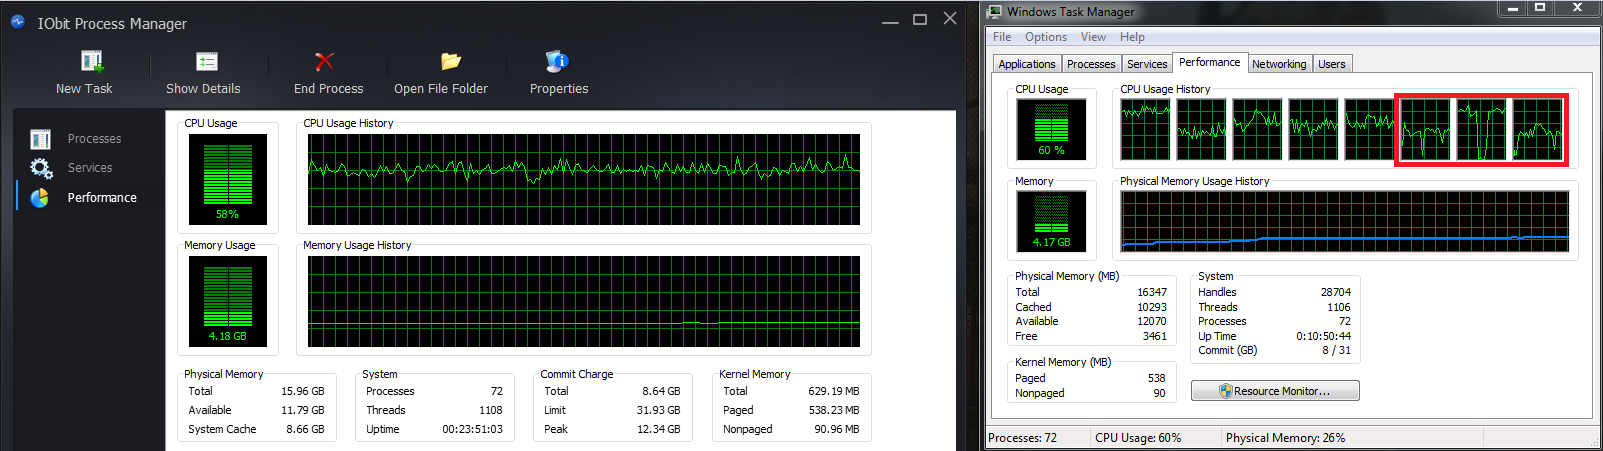Click the Physical Memory Usage History graph

coord(1345,221)
